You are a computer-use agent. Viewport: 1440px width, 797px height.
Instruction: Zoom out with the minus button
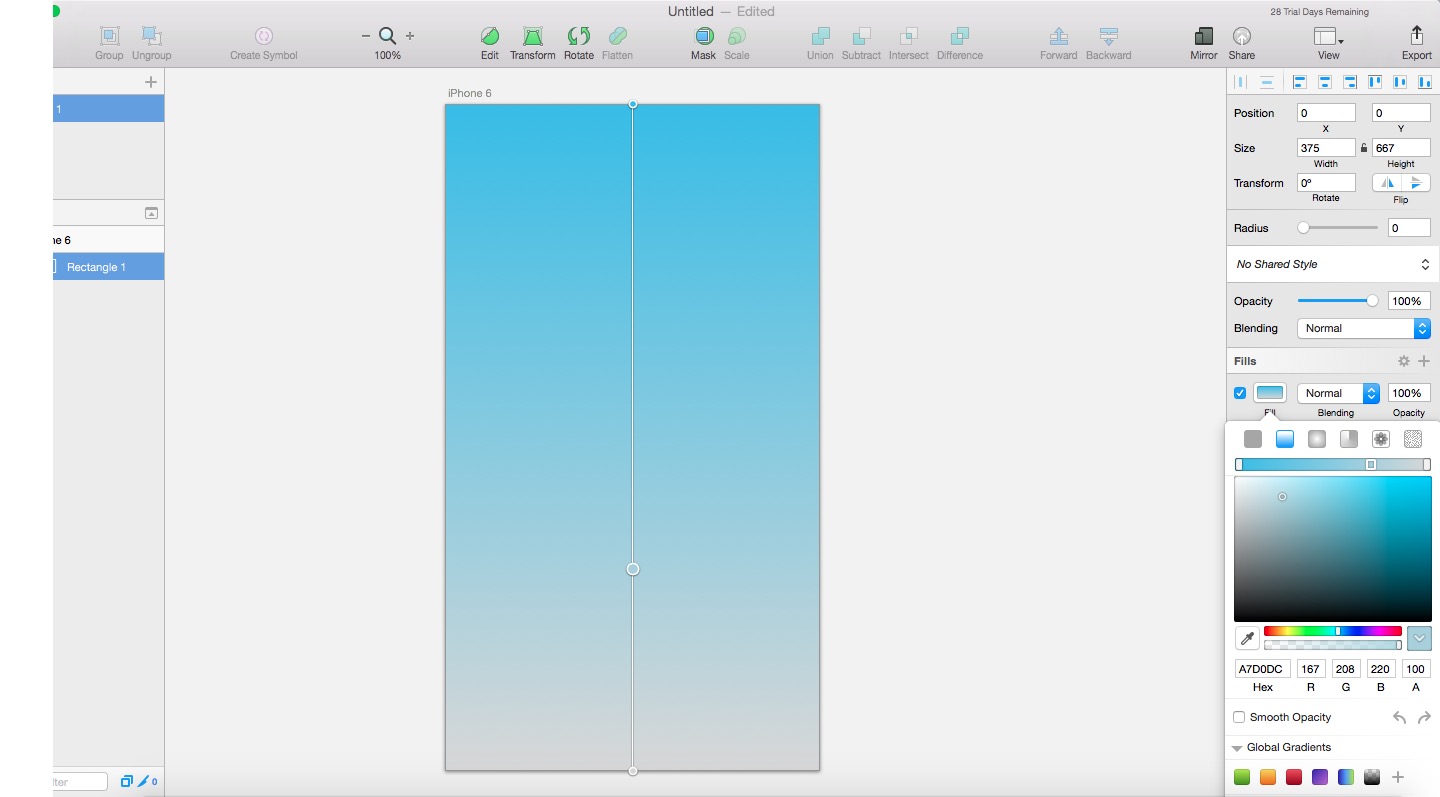pyautogui.click(x=366, y=36)
